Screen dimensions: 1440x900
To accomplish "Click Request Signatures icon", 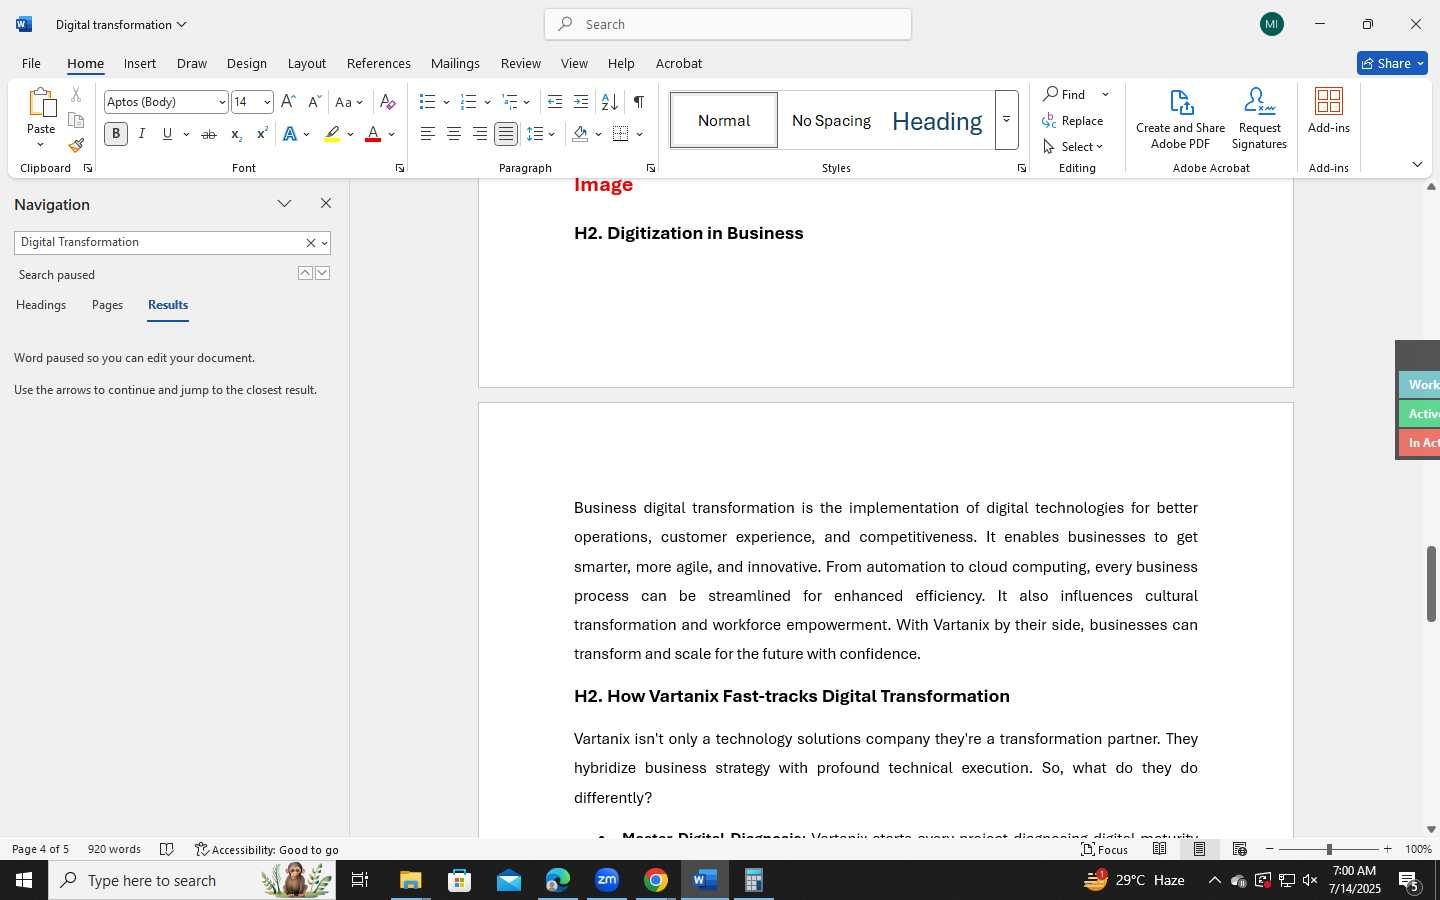I will pos(1260,119).
